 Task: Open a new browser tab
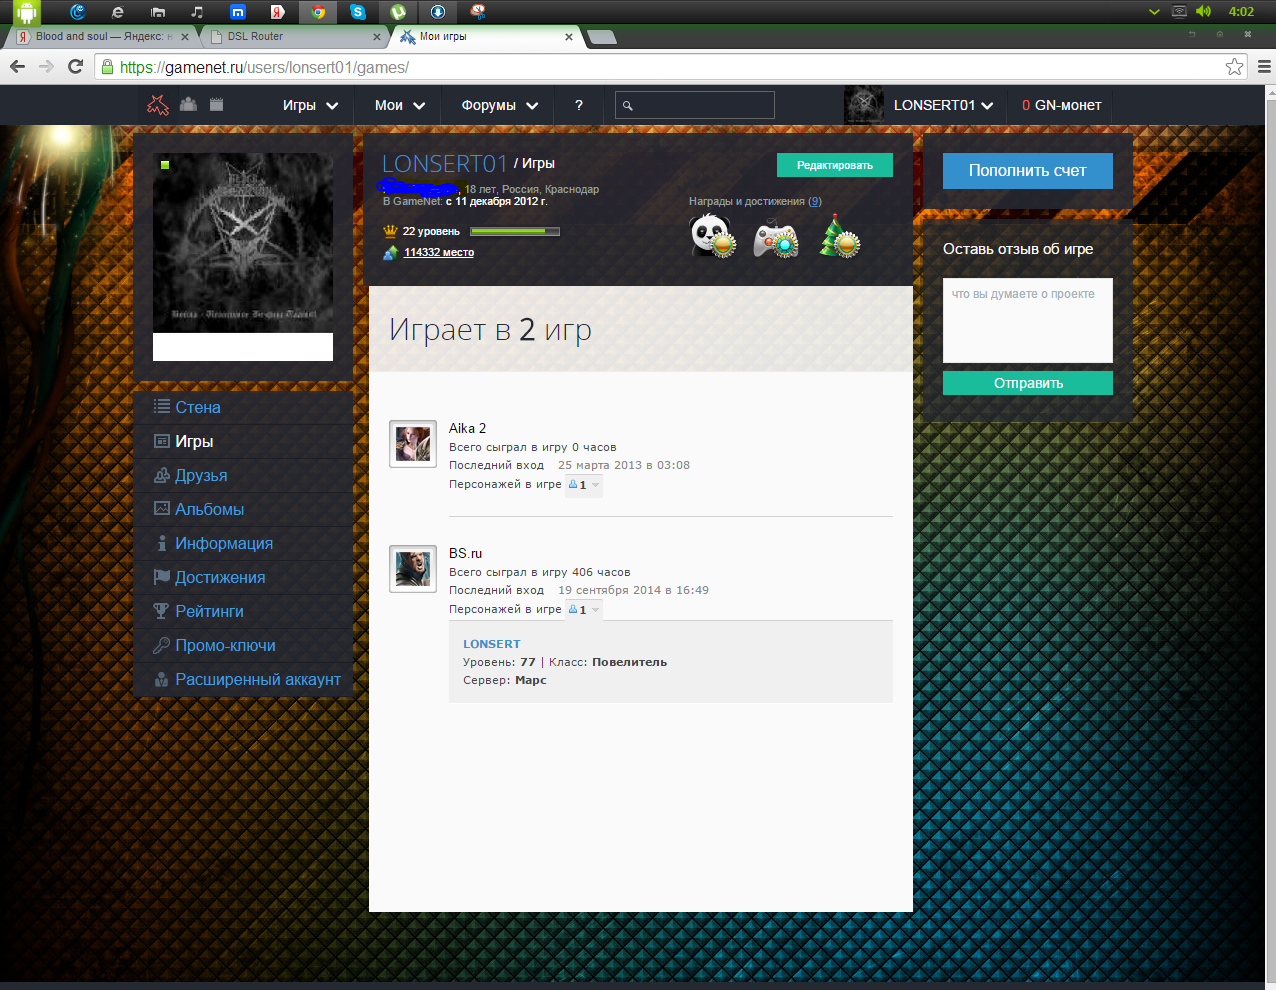[601, 37]
